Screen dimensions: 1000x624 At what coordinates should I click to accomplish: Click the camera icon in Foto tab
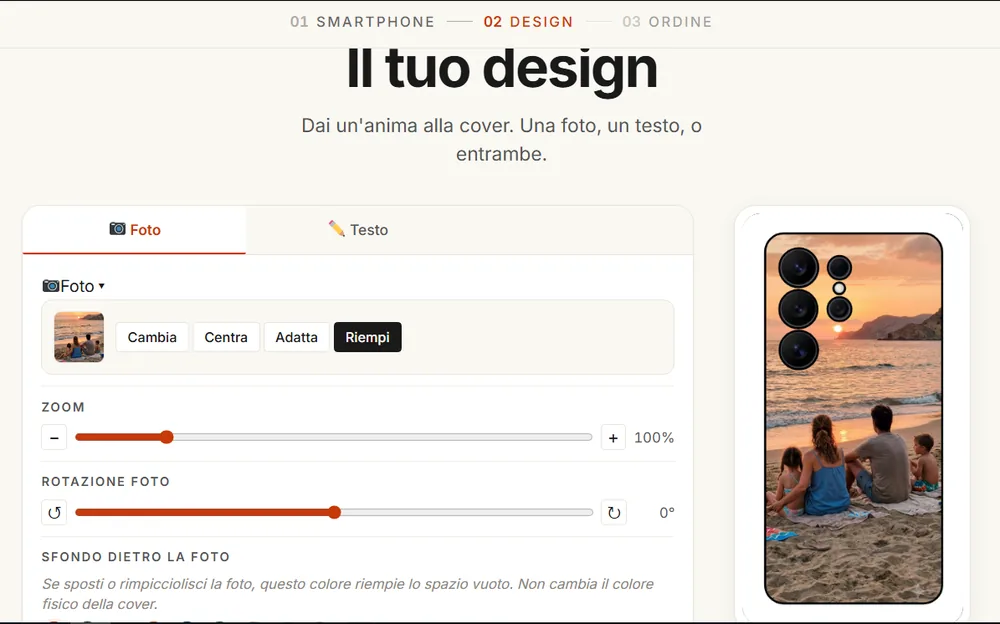point(117,228)
